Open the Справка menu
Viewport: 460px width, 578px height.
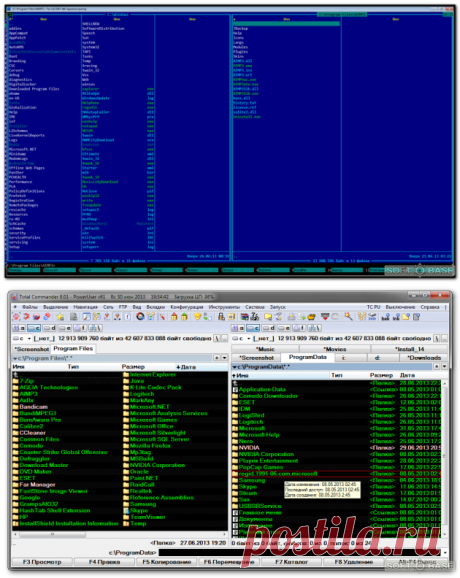click(x=430, y=307)
